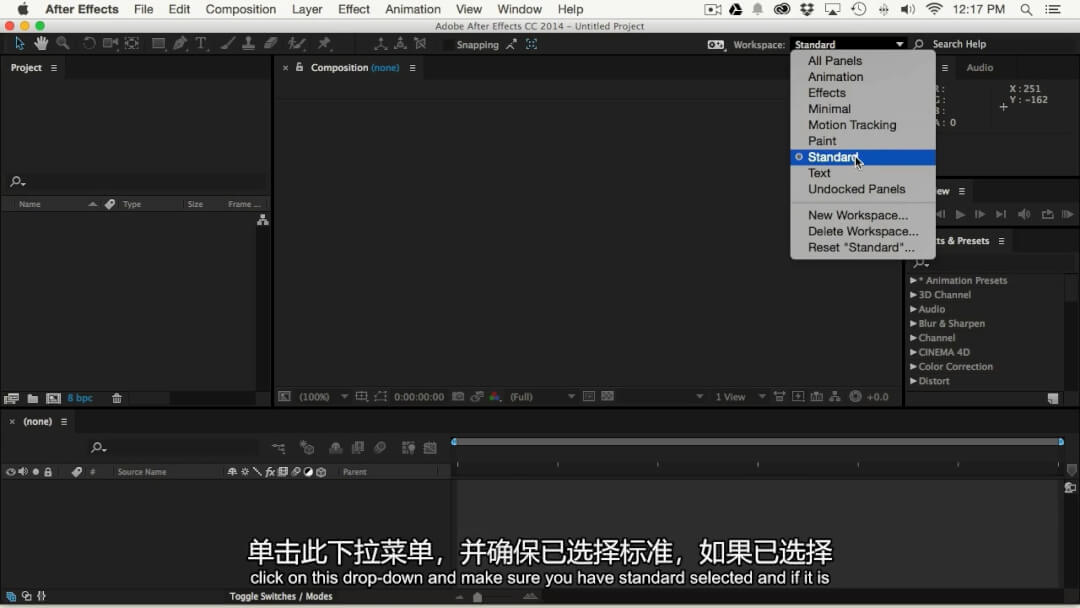Open the Project panel options menu
Screen dimensions: 1080x608
(x=54, y=68)
